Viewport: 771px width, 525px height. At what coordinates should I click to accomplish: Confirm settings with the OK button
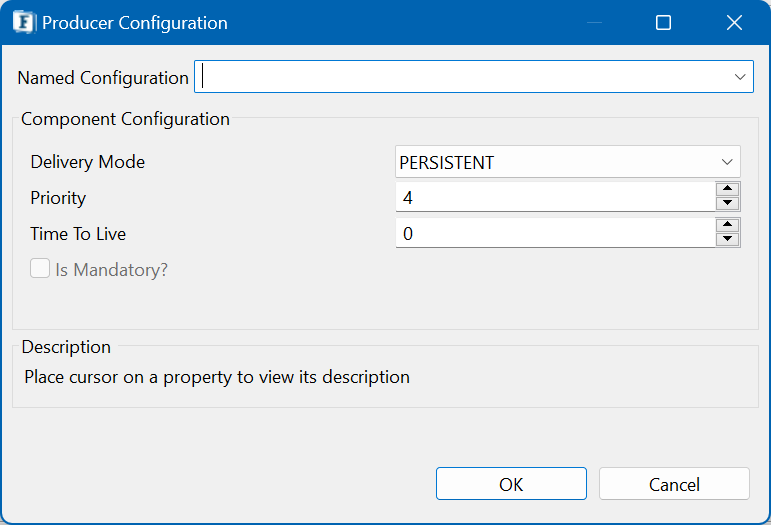(511, 484)
